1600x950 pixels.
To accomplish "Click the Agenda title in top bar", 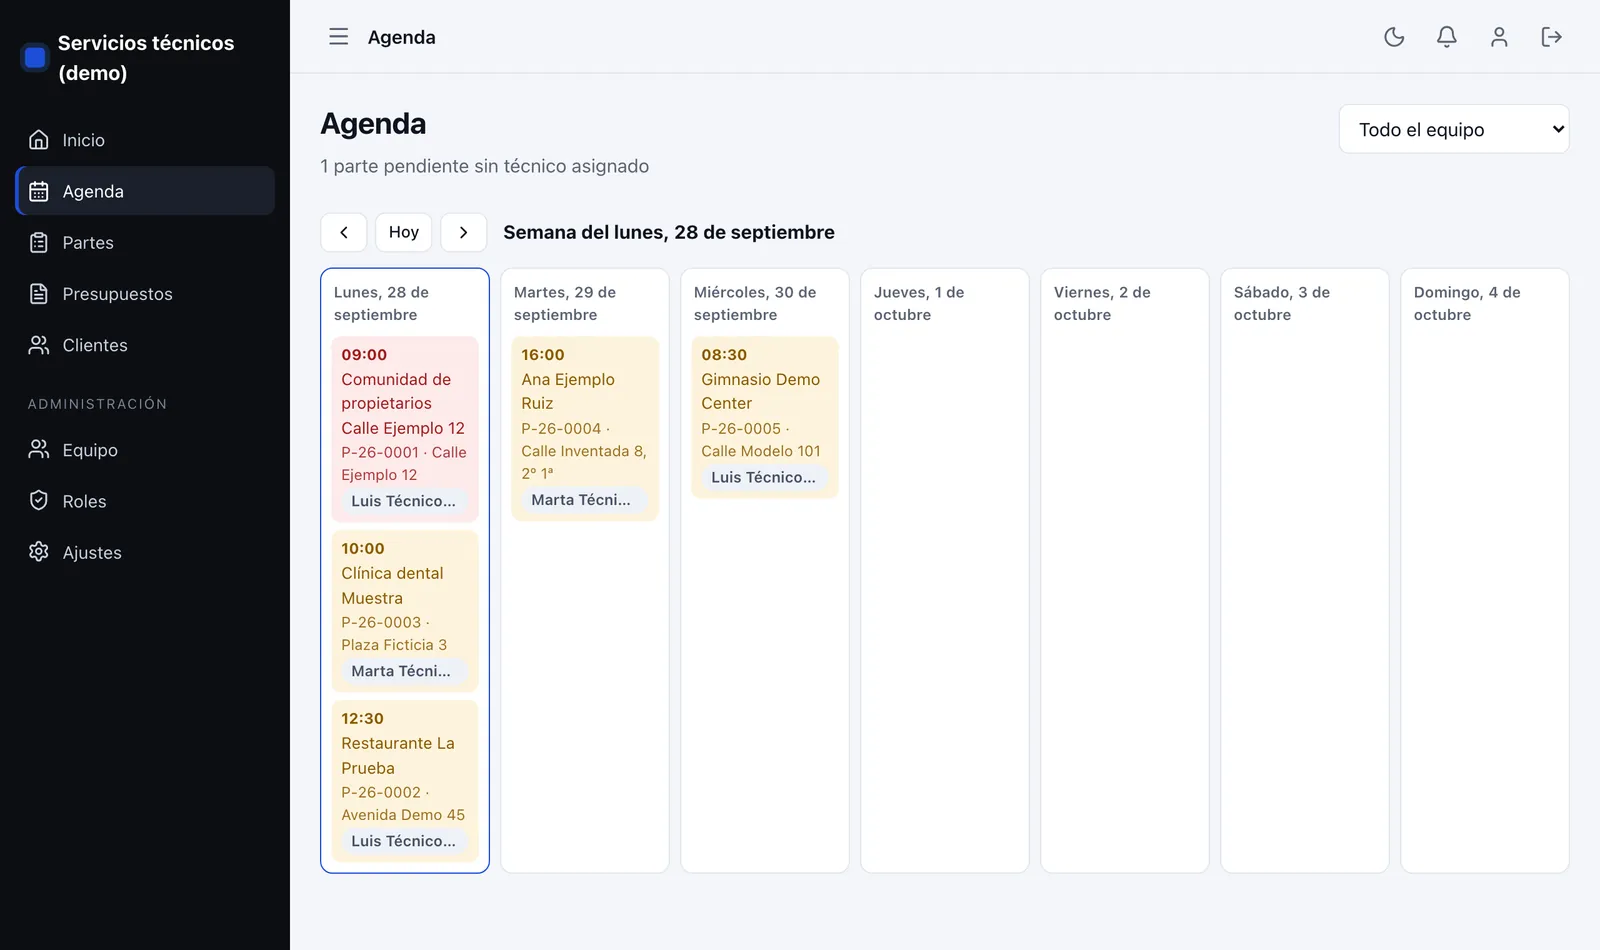I will click(402, 37).
